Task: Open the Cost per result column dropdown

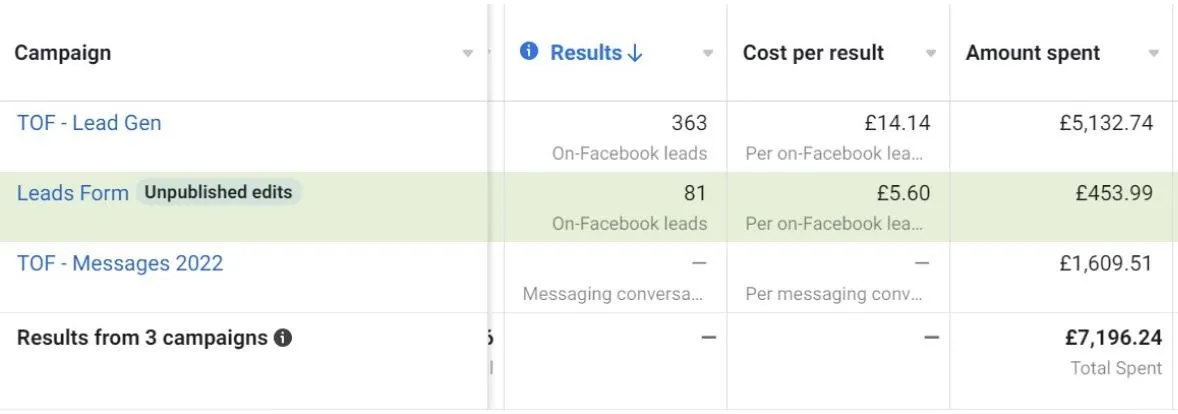Action: pyautogui.click(x=931, y=53)
